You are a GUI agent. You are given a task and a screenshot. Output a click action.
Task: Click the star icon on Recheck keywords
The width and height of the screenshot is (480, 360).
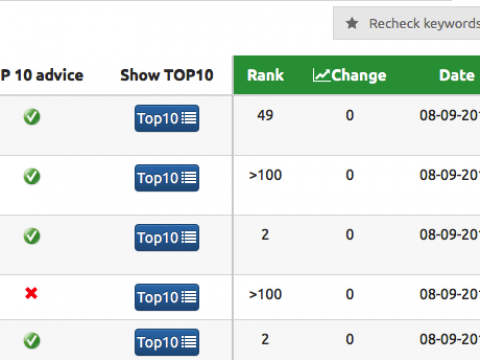coord(352,24)
